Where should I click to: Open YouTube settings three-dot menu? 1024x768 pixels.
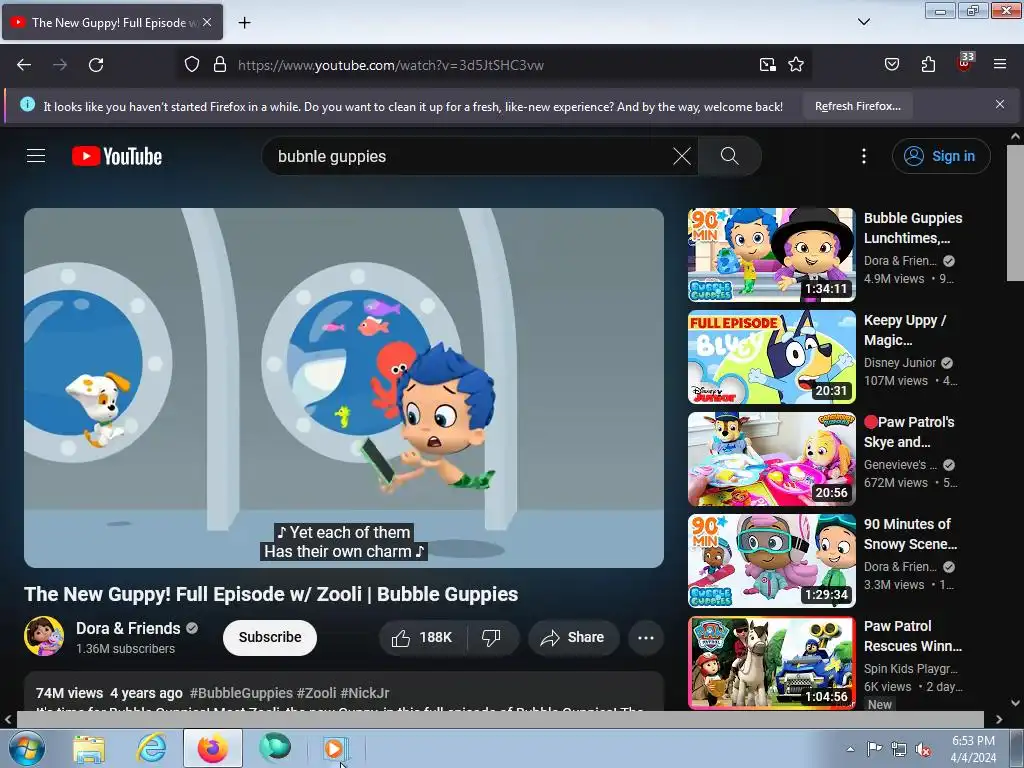864,156
